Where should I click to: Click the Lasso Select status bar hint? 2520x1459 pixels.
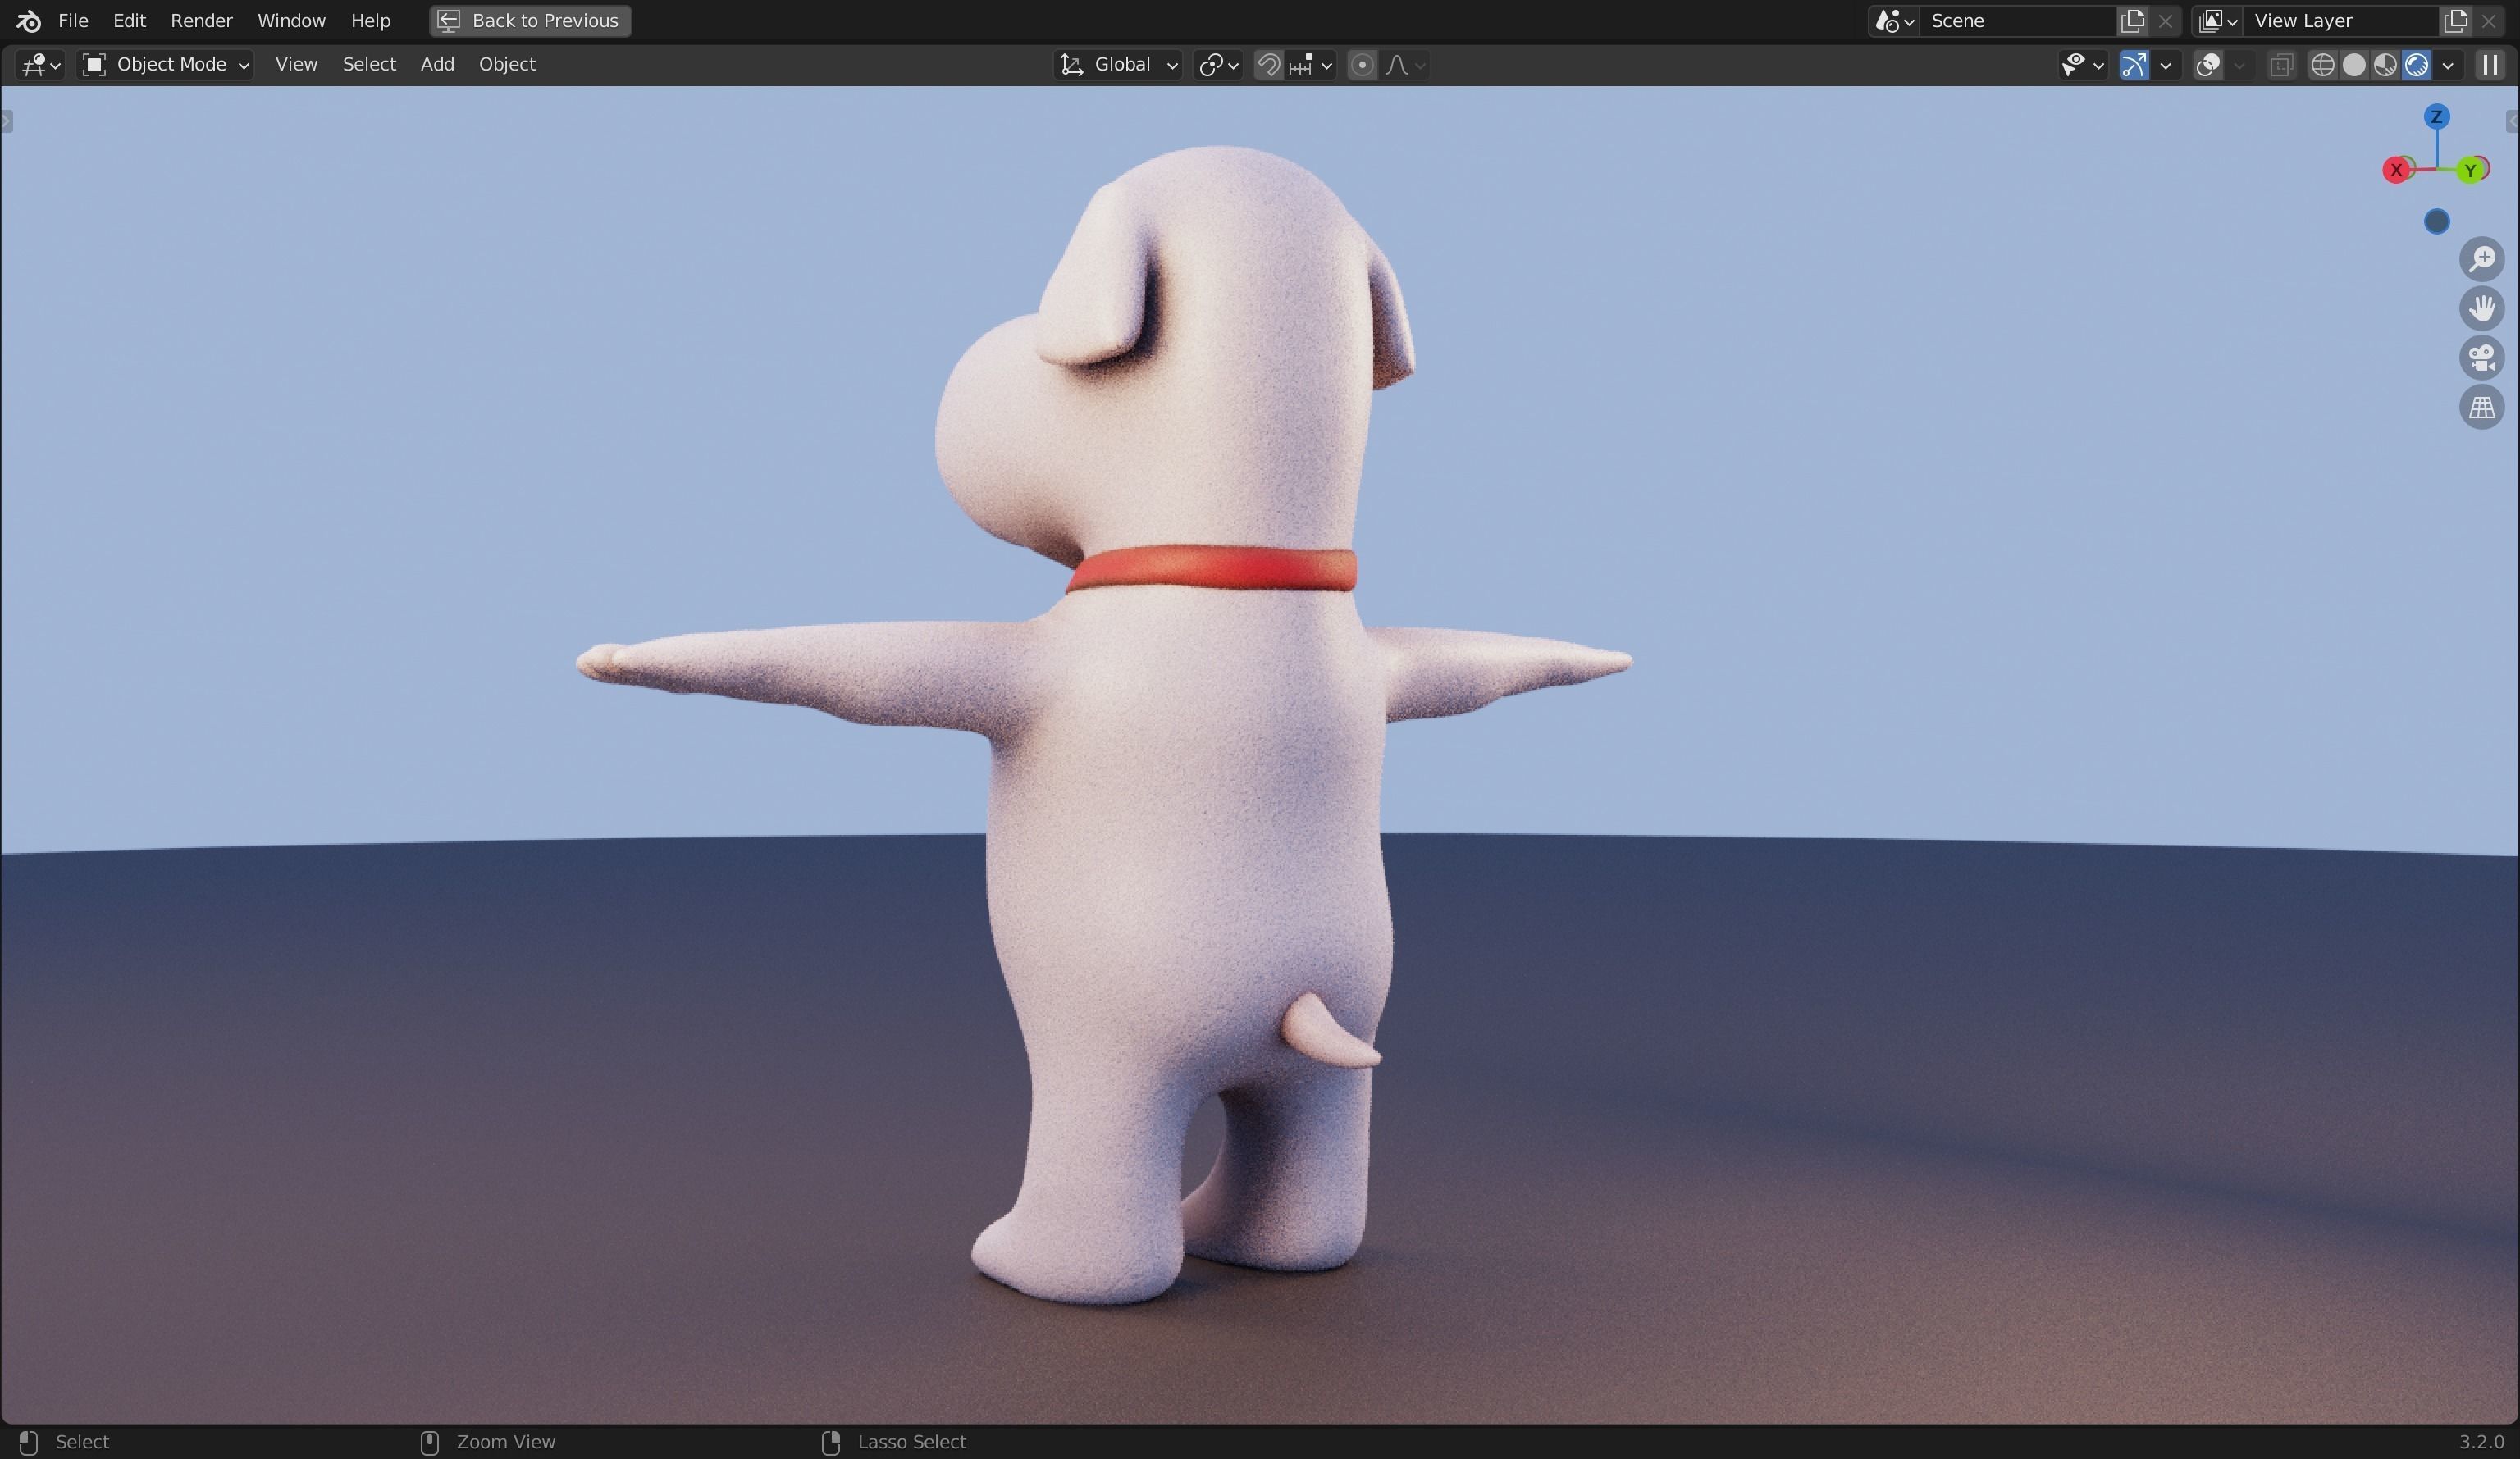coord(911,1441)
